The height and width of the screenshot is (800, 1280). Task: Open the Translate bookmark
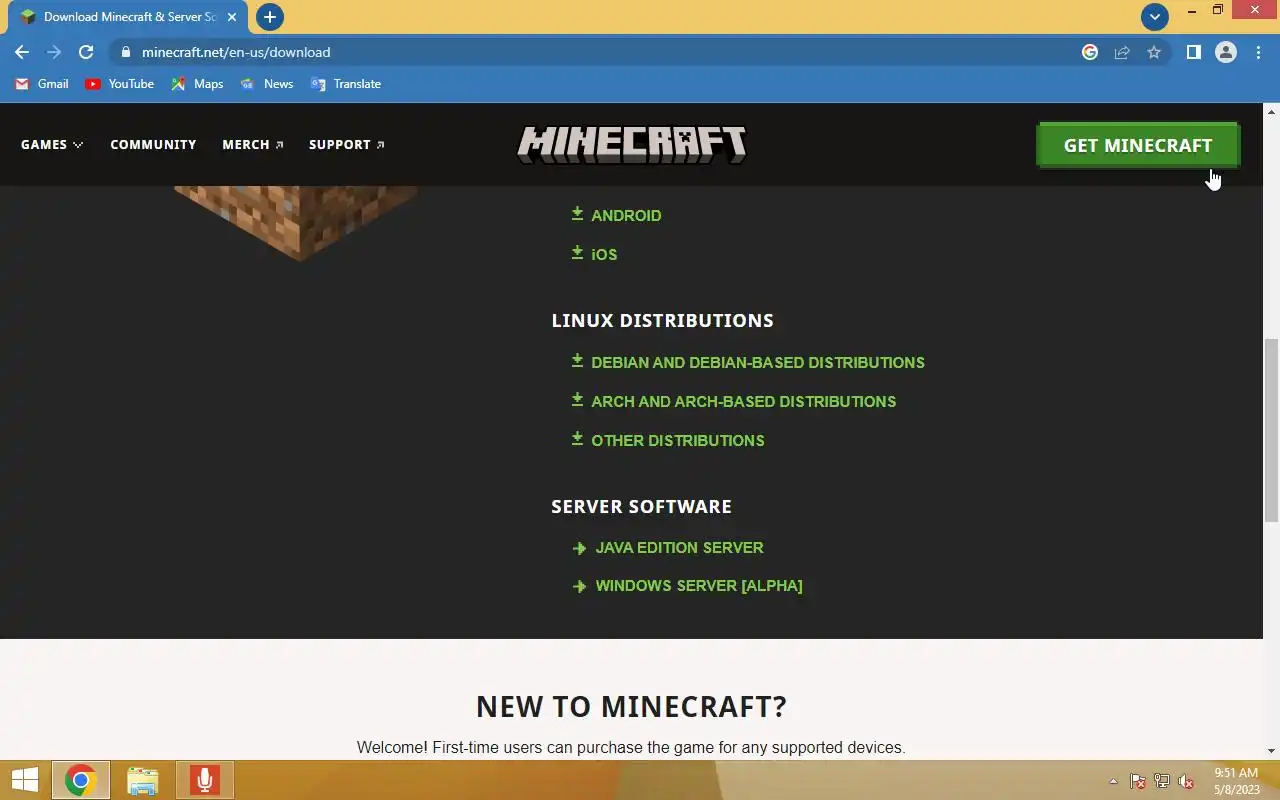(x=346, y=84)
